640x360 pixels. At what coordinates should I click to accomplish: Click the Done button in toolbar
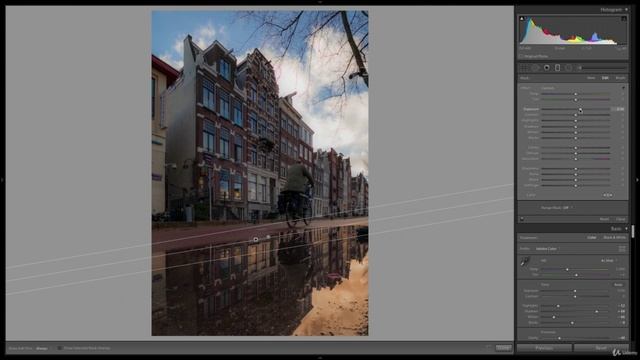point(503,348)
